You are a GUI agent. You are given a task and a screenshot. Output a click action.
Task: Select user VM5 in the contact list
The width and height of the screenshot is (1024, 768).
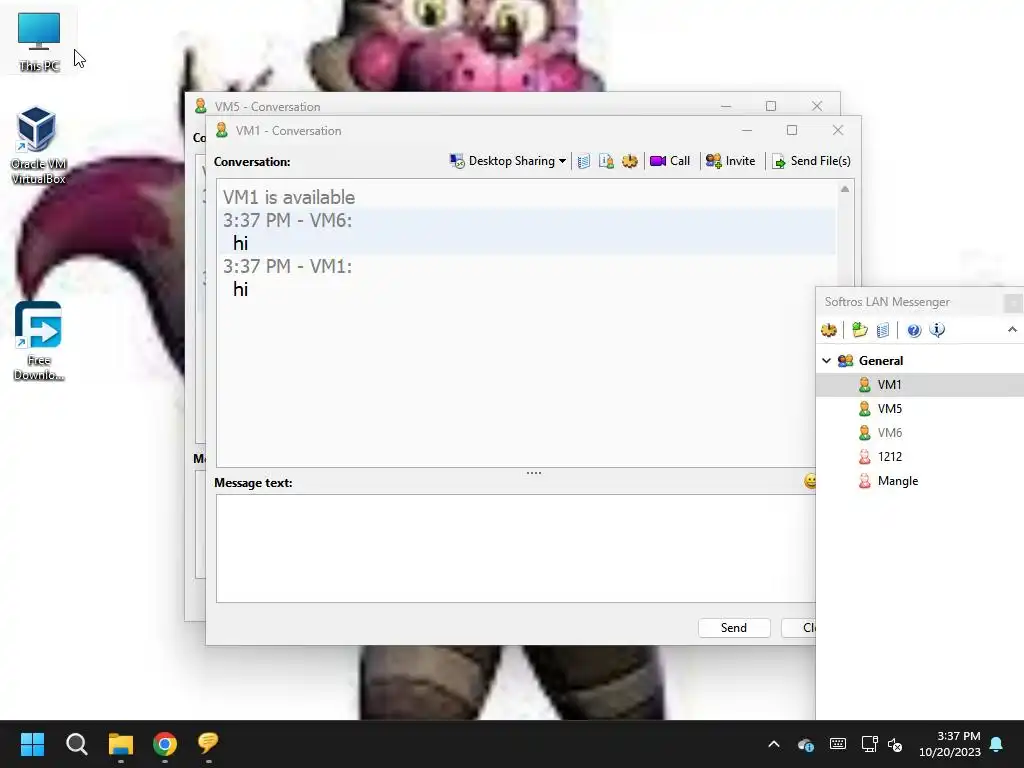pos(920,409)
